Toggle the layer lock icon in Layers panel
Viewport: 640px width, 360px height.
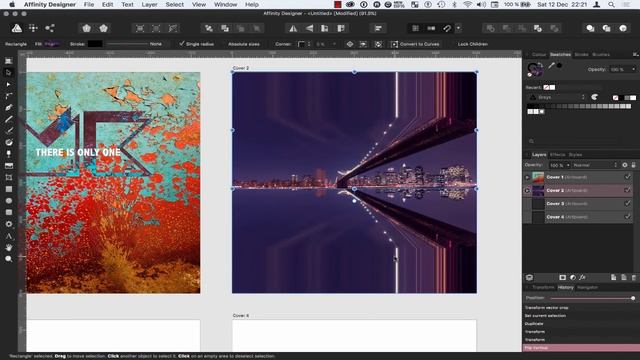[633, 165]
